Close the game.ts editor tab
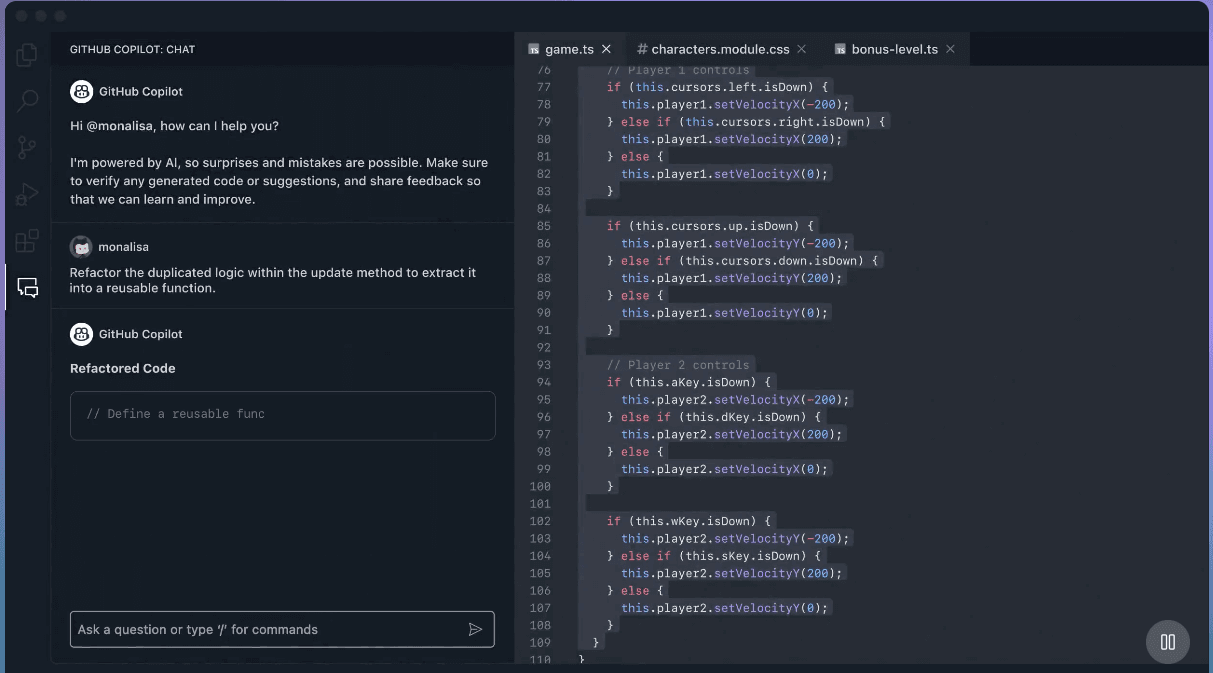Image resolution: width=1213 pixels, height=673 pixels. tap(606, 49)
